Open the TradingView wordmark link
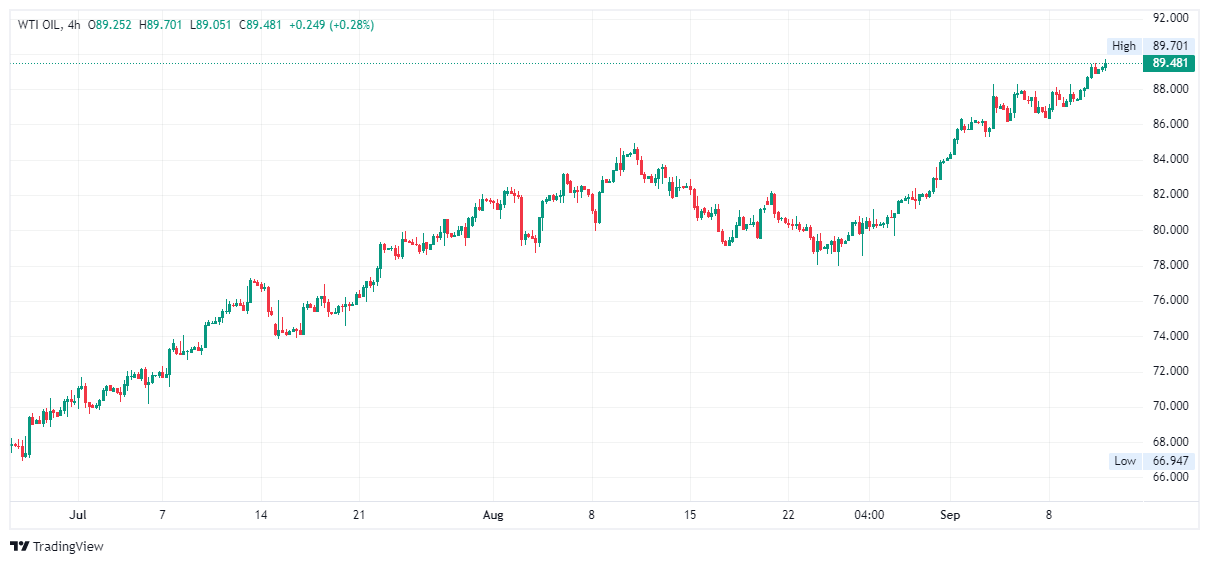The width and height of the screenshot is (1209, 564). pos(68,547)
